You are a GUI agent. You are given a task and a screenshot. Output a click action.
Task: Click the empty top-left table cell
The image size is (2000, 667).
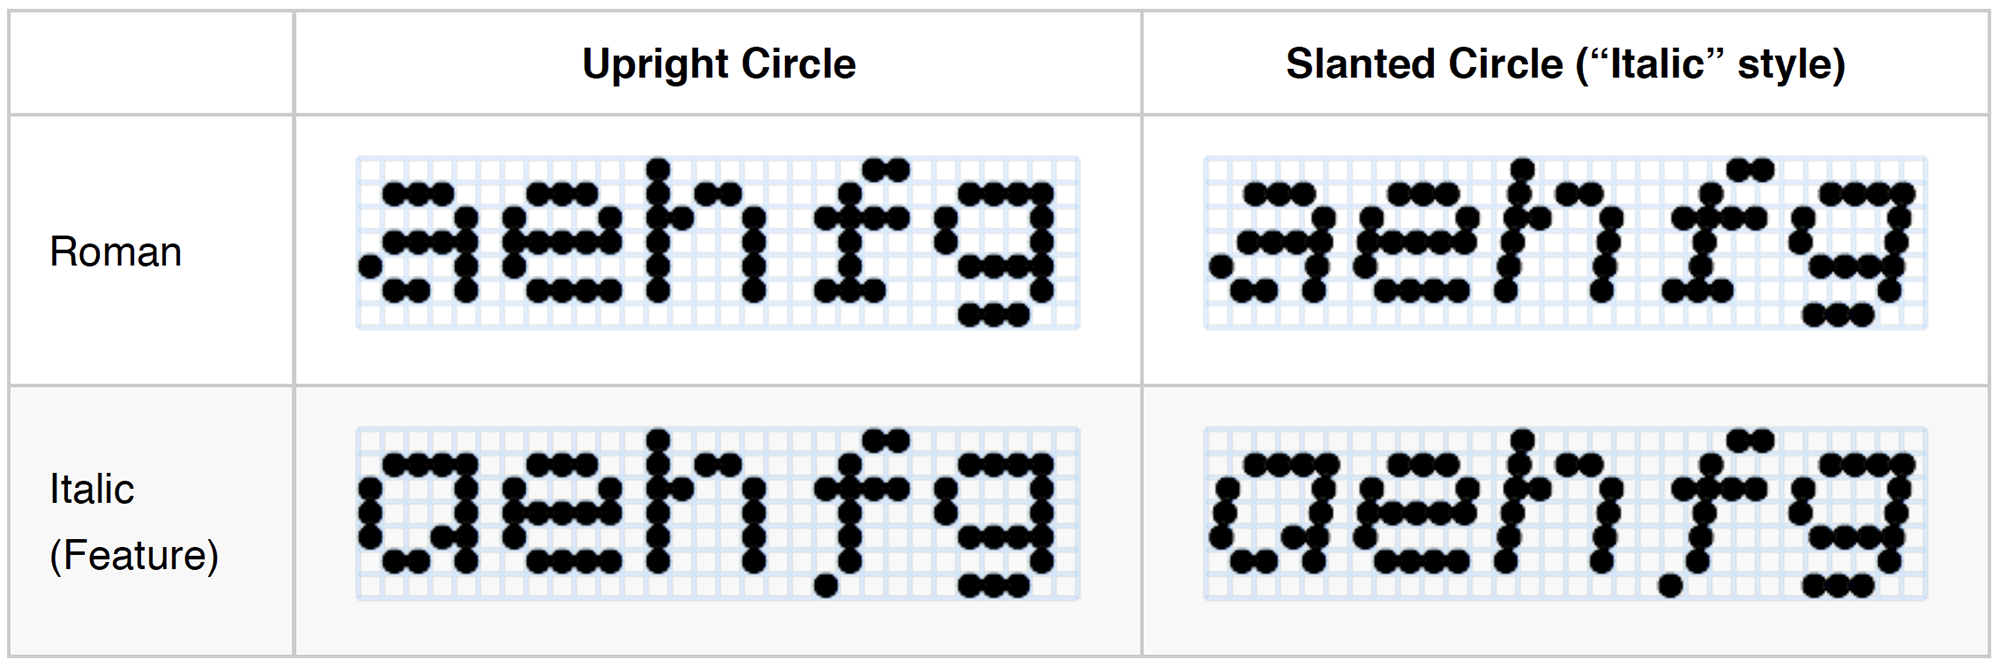coord(151,63)
